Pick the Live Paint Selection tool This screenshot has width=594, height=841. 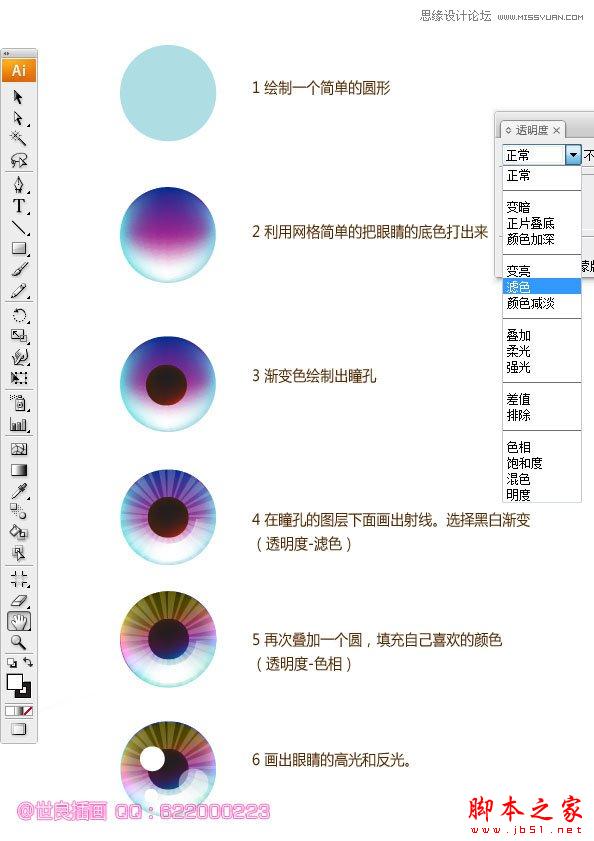(19, 553)
